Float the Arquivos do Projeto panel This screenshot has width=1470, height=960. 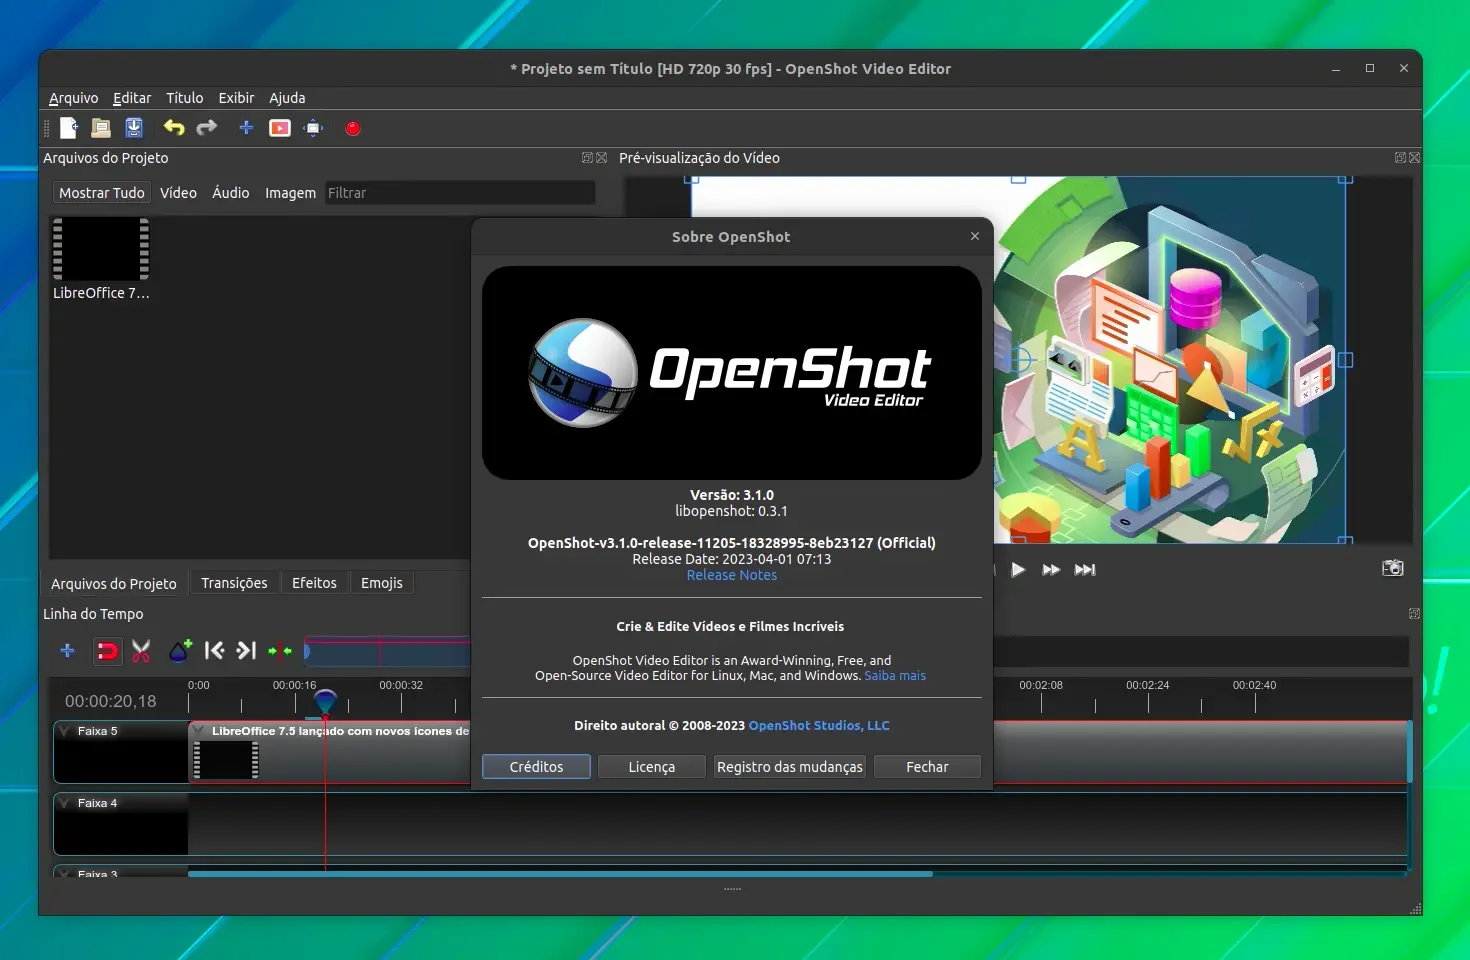pyautogui.click(x=588, y=158)
